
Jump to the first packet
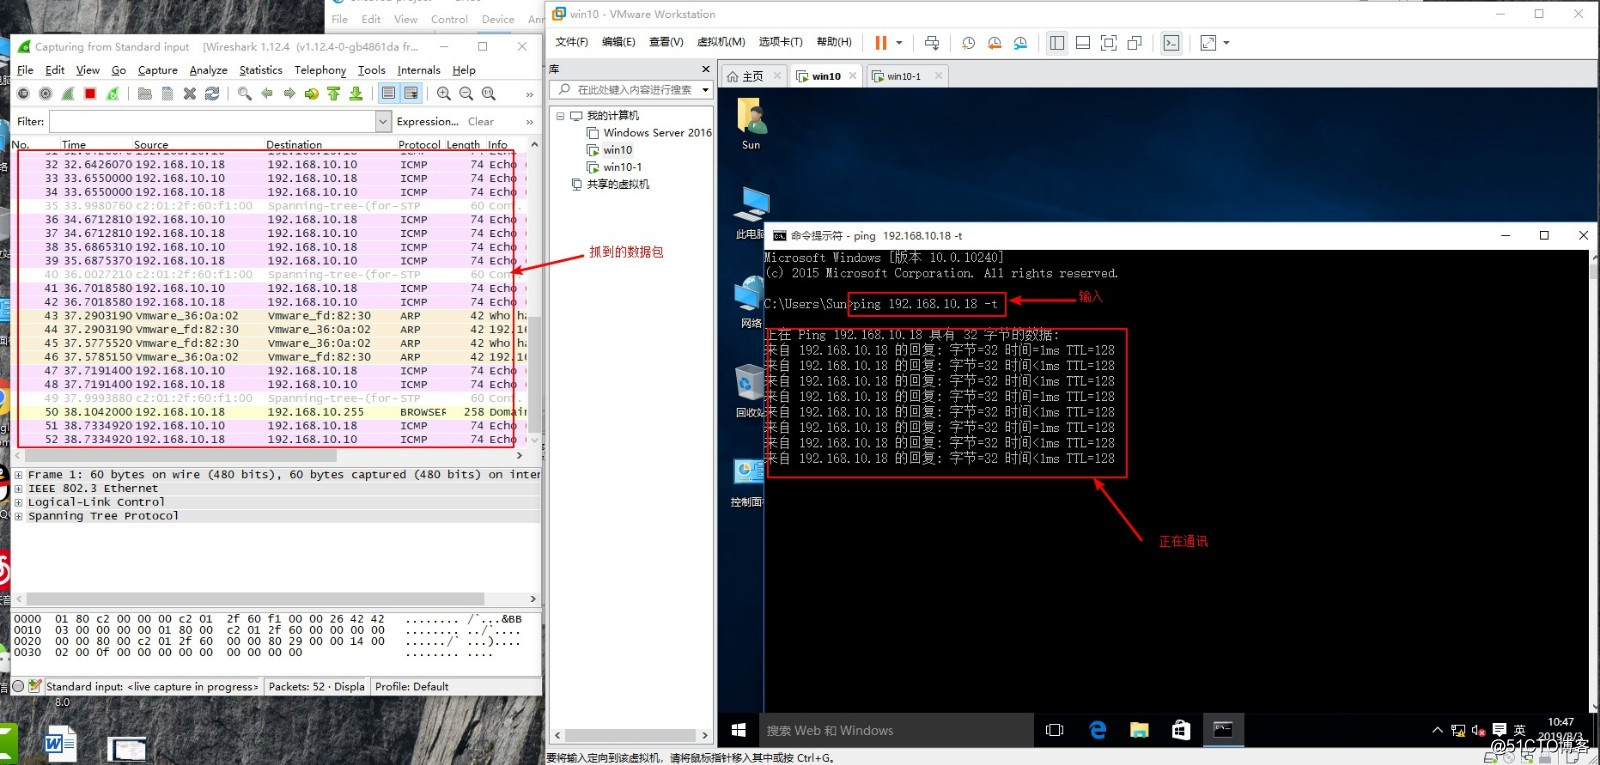tap(333, 93)
